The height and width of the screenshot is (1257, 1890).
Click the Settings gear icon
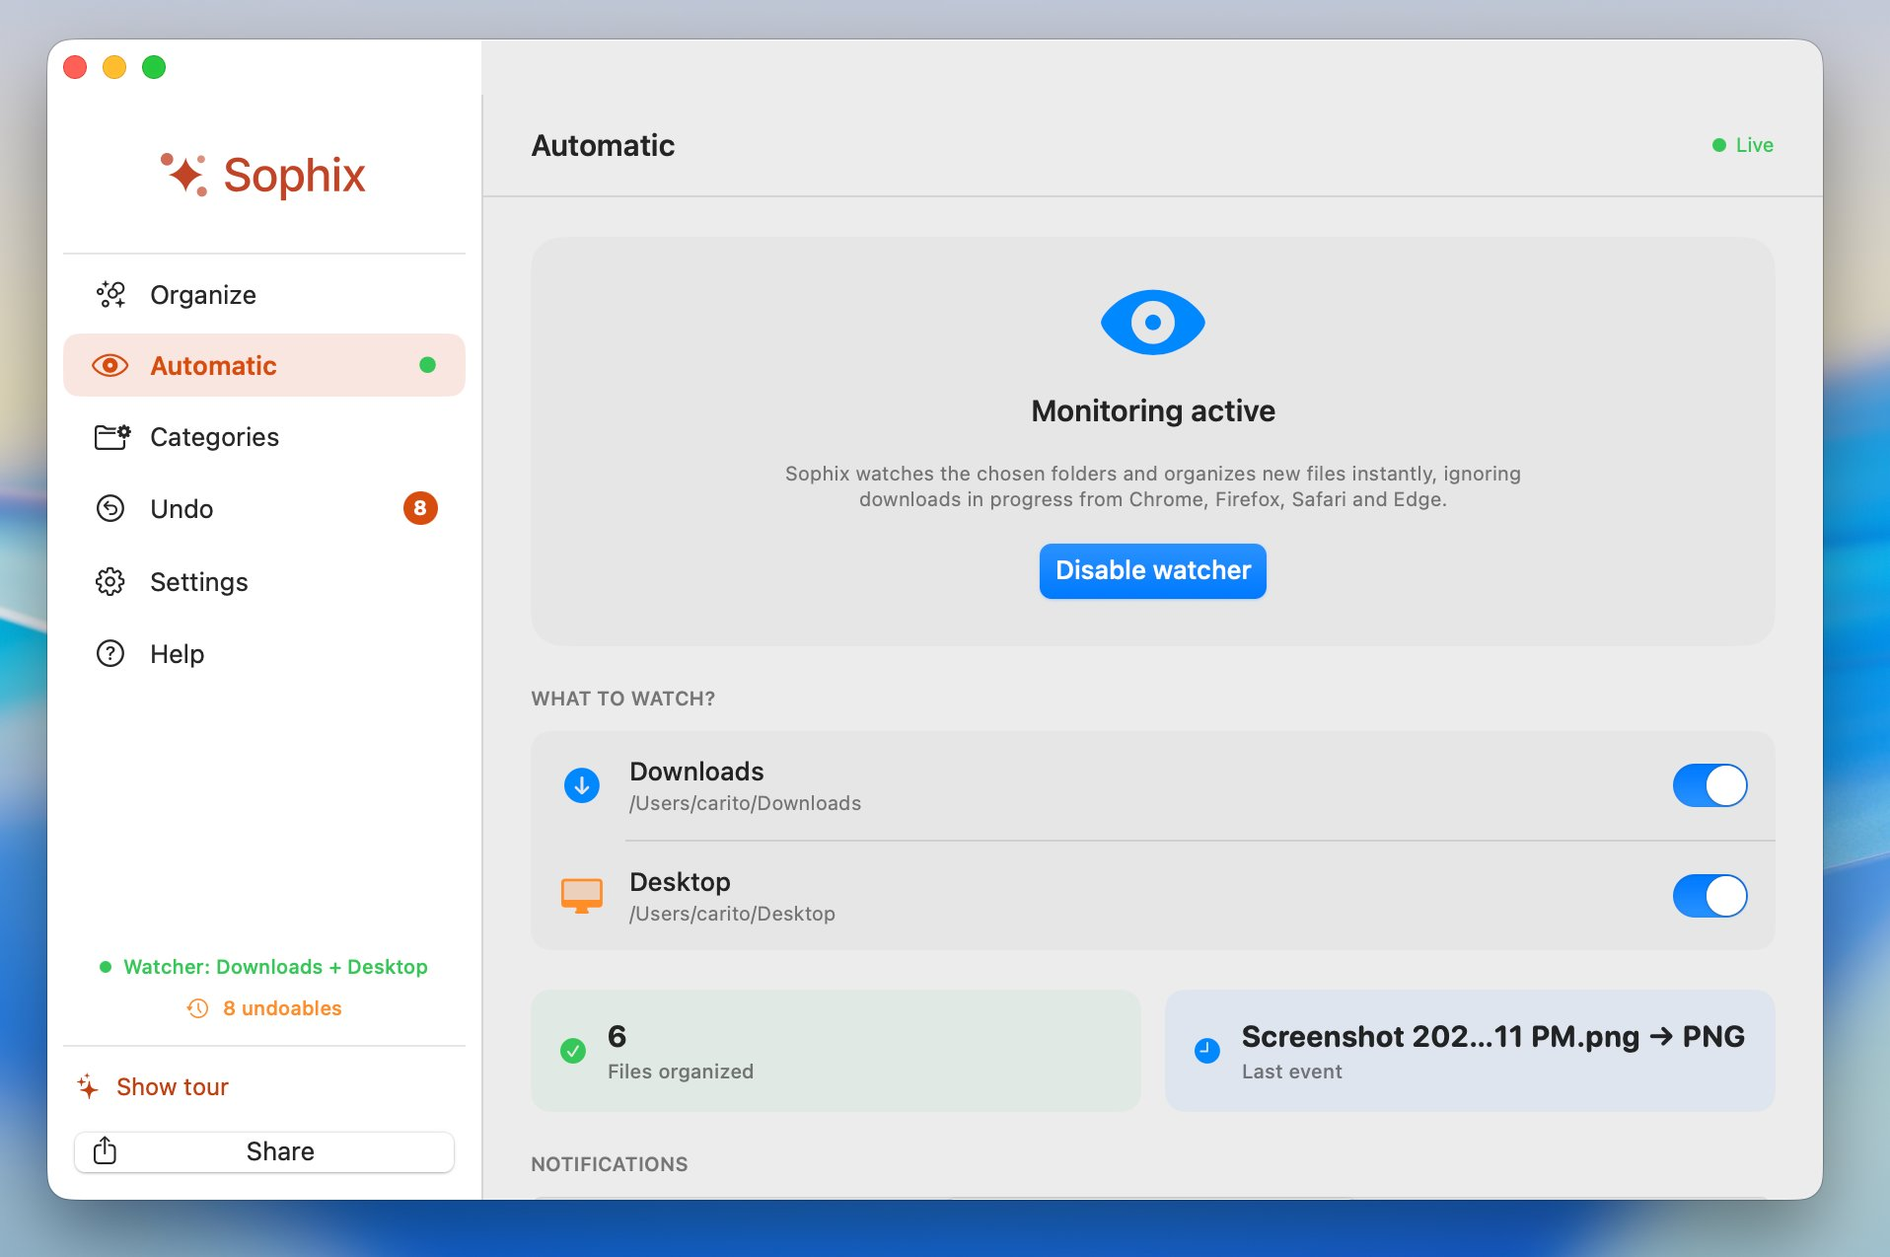tap(110, 582)
